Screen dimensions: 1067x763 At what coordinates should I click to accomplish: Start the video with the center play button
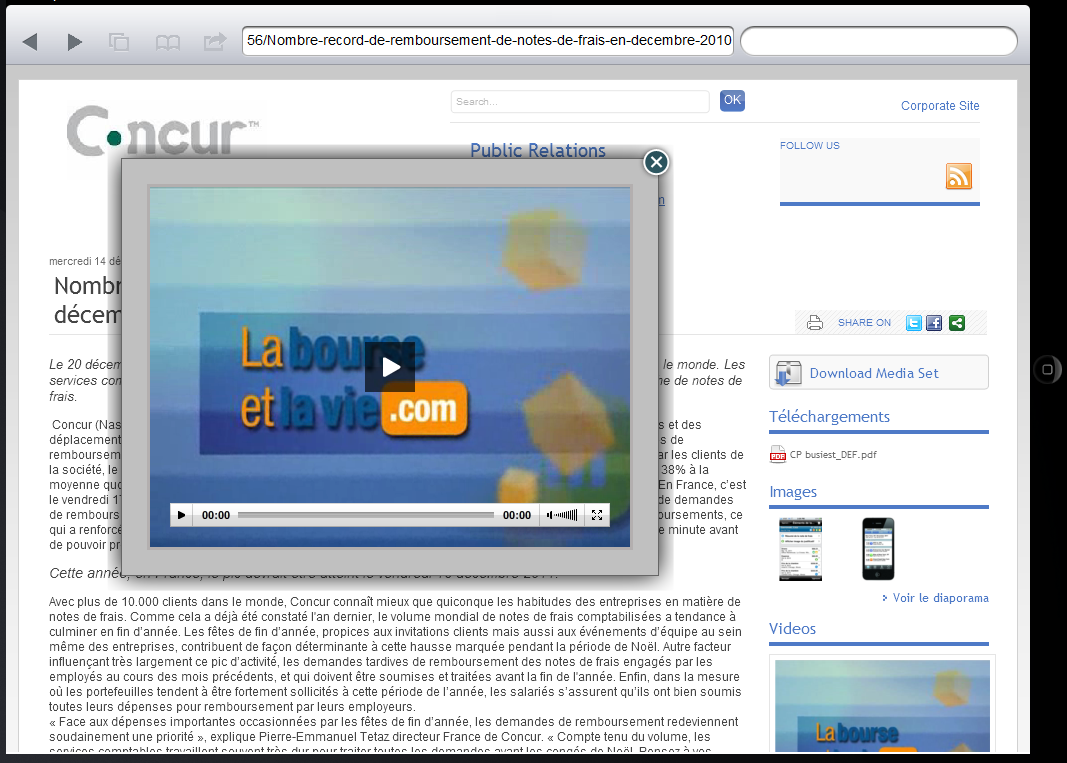pyautogui.click(x=390, y=367)
